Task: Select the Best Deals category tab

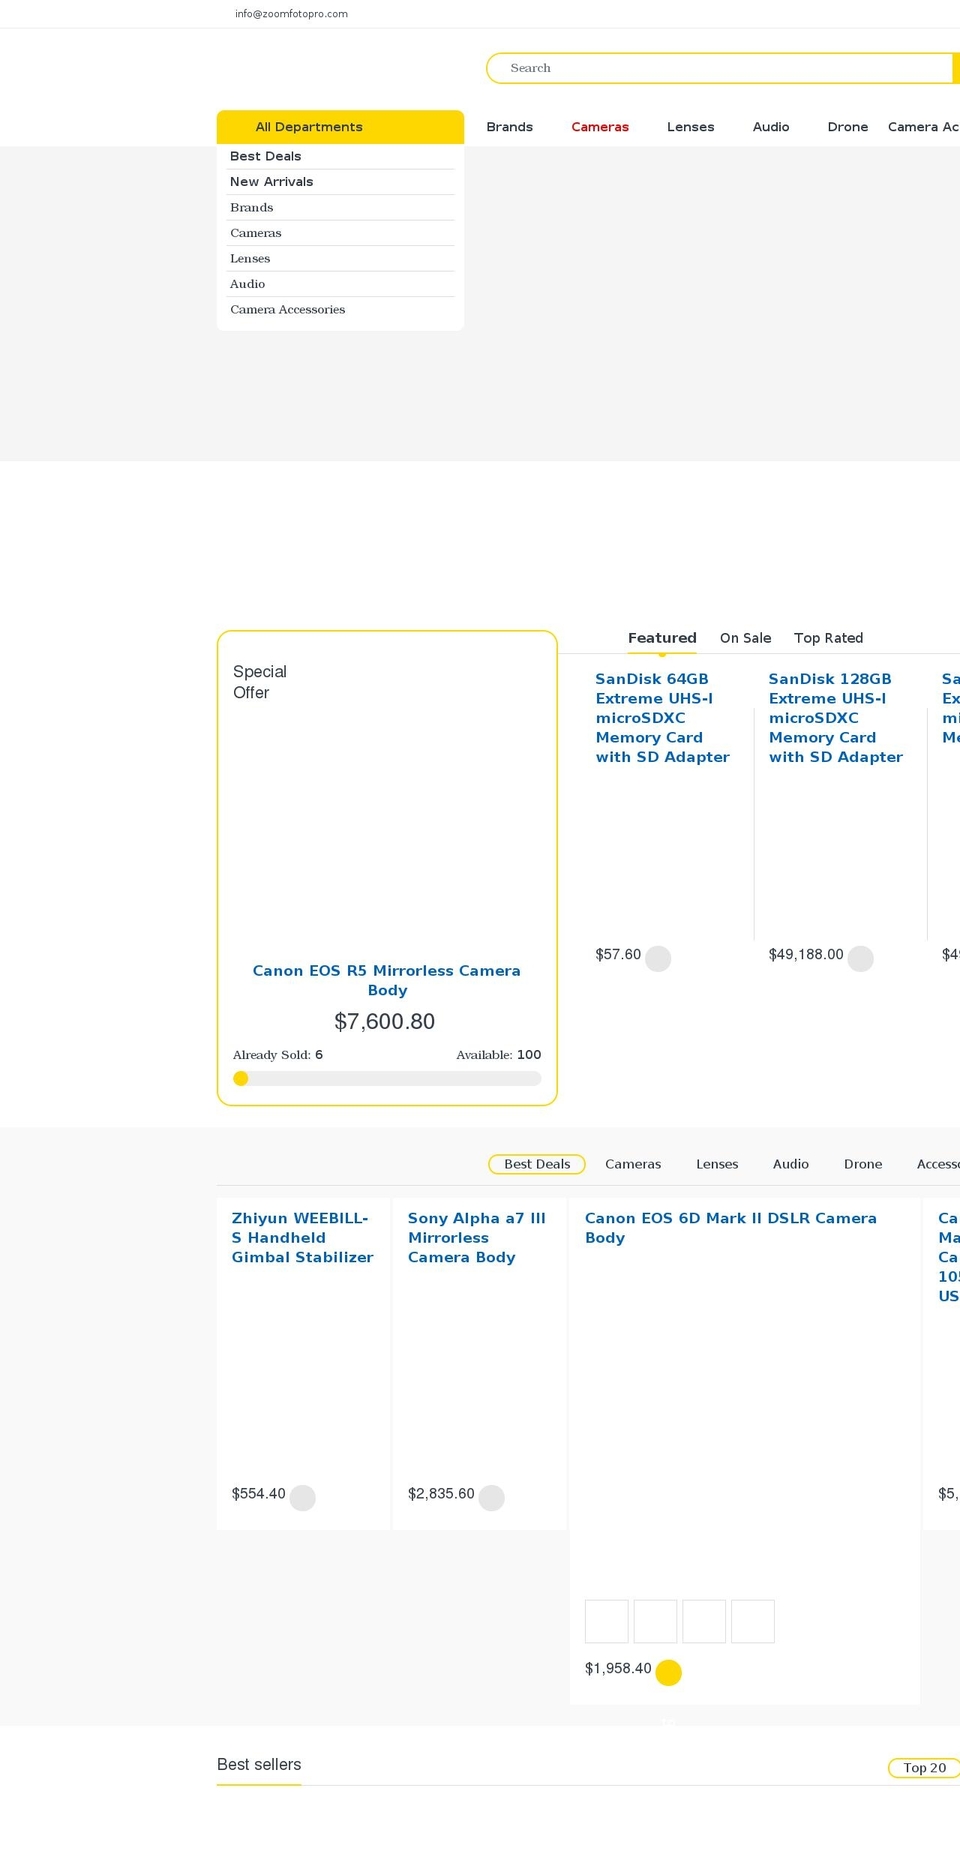Action: [537, 1164]
